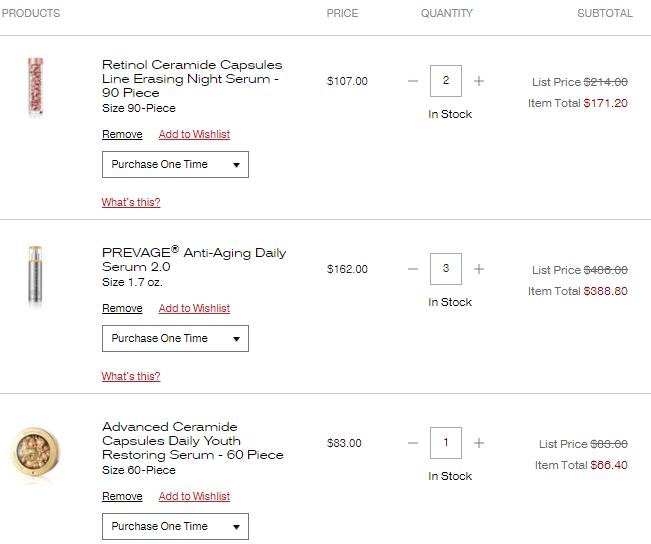Image resolution: width=651 pixels, height=544 pixels.
Task: Add PREVAGE serum to Wishlist
Action: click(194, 308)
